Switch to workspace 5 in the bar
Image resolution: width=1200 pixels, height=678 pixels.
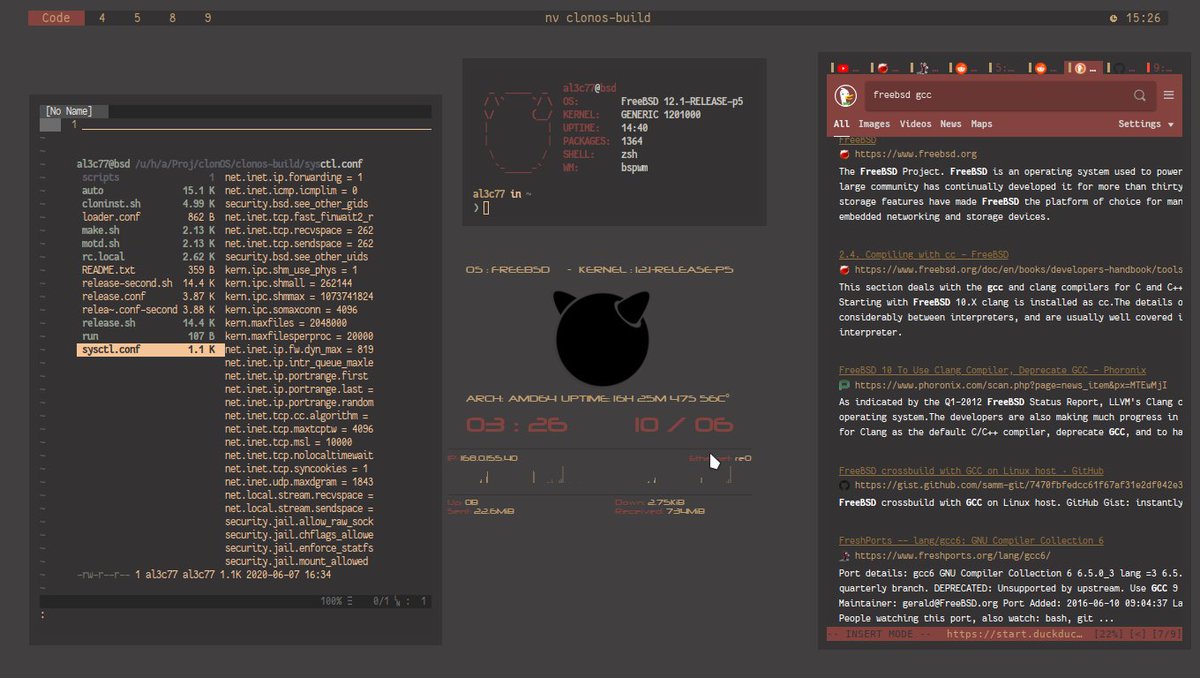coord(137,18)
